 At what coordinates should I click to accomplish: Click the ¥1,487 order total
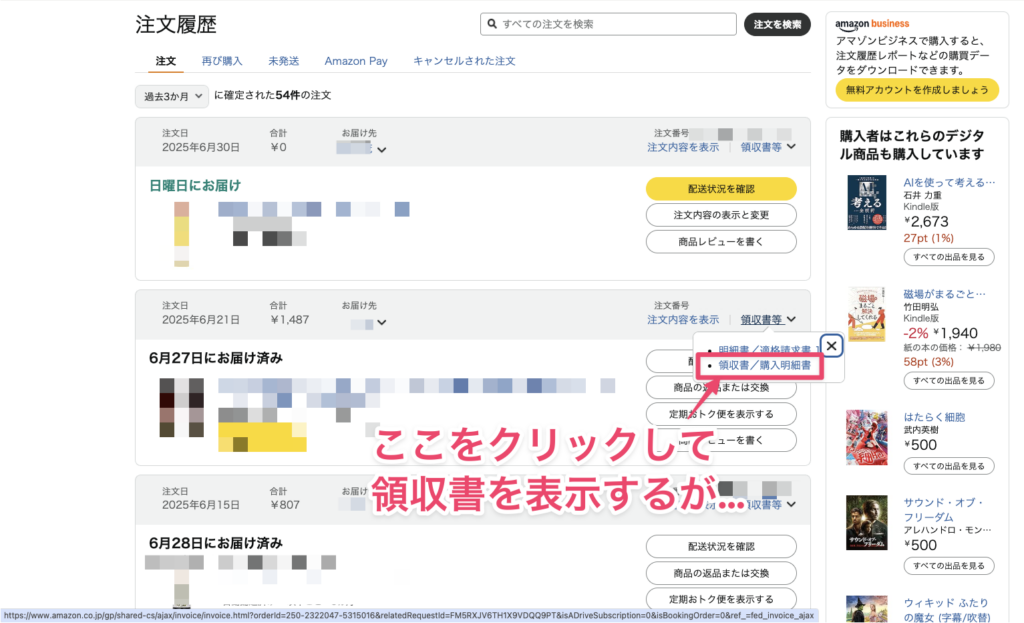coord(290,320)
